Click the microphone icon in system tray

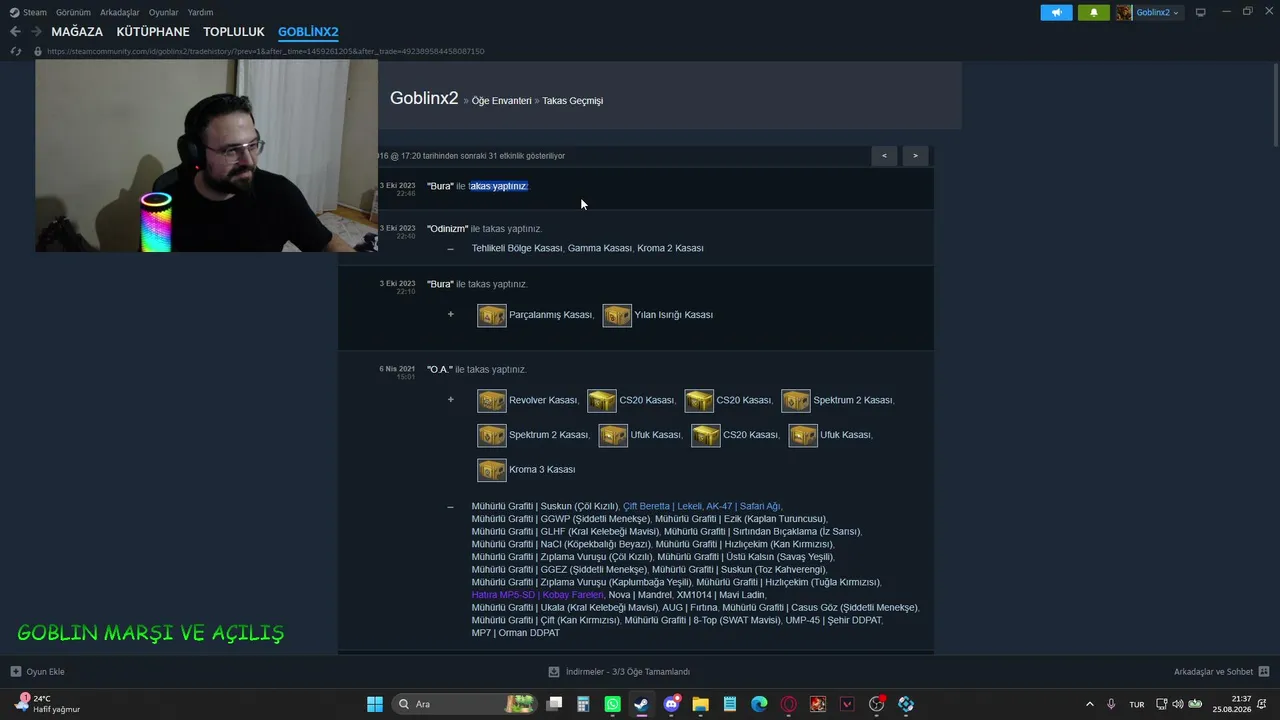tap(1111, 704)
